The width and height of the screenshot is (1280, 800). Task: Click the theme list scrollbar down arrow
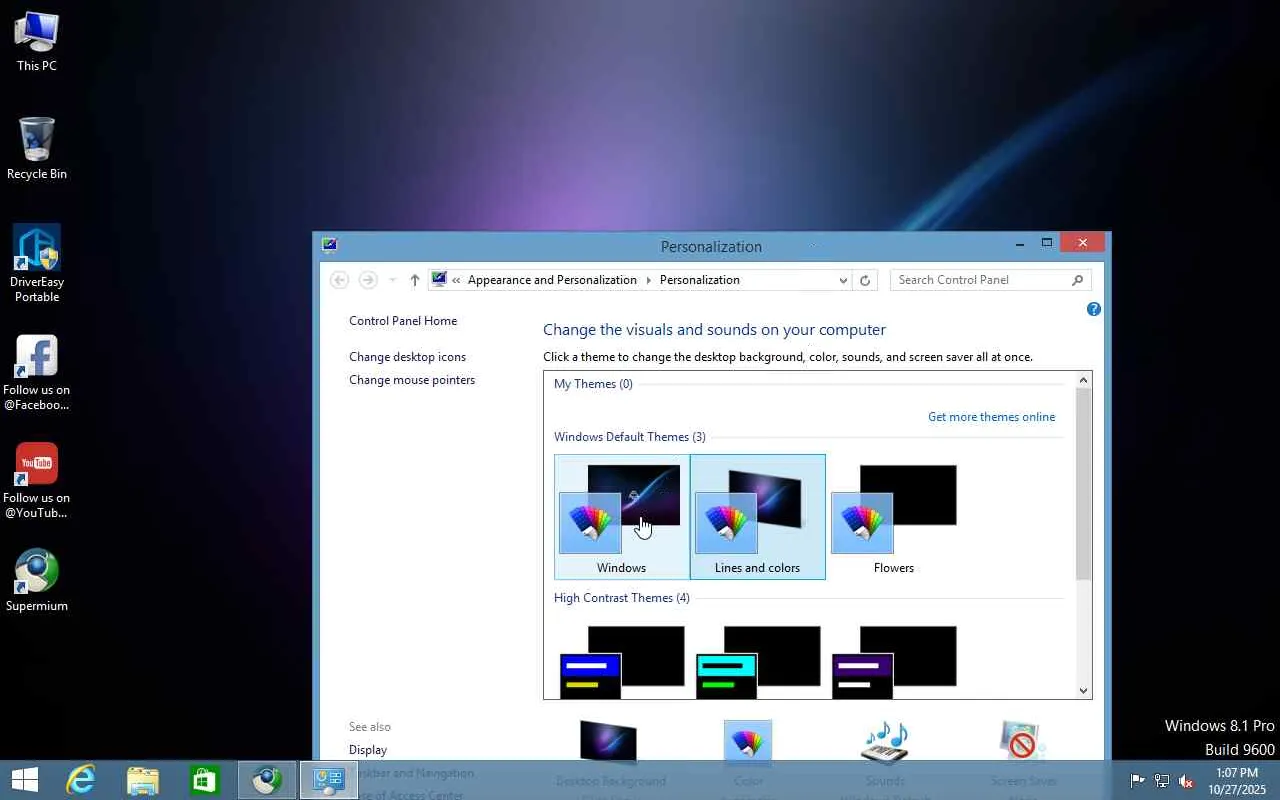(x=1083, y=690)
